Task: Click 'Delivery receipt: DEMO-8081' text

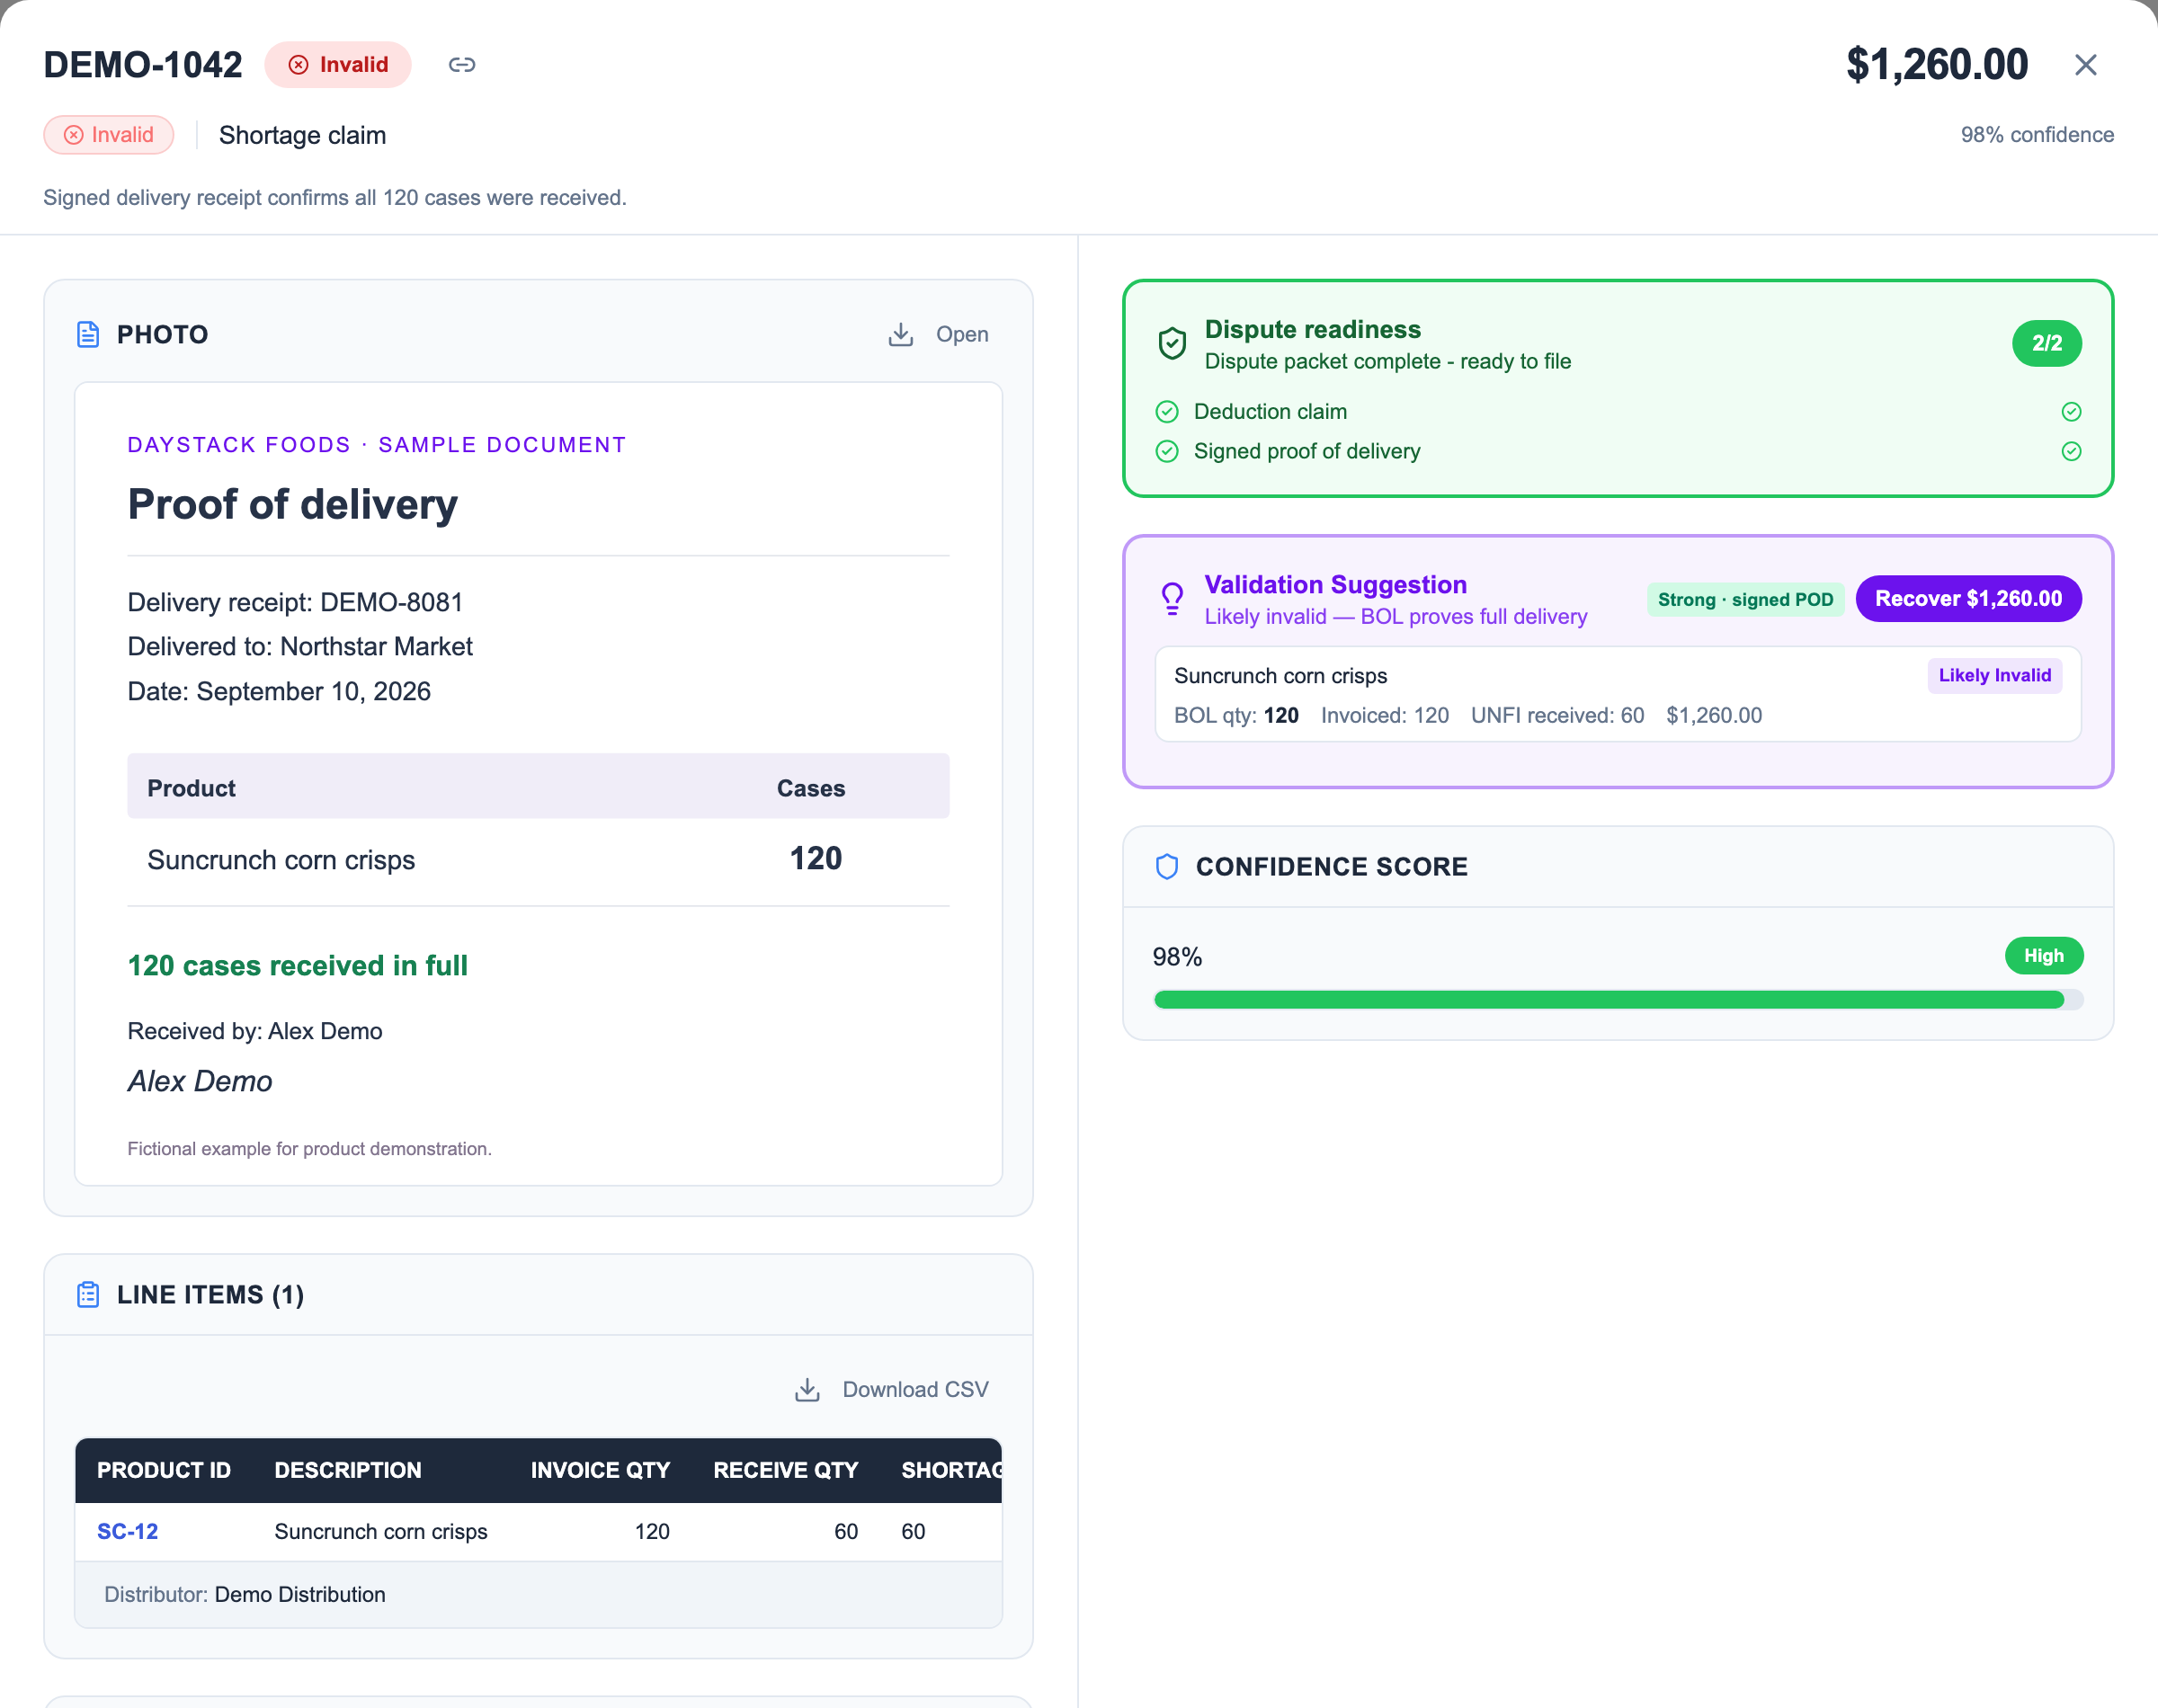Action: point(295,603)
